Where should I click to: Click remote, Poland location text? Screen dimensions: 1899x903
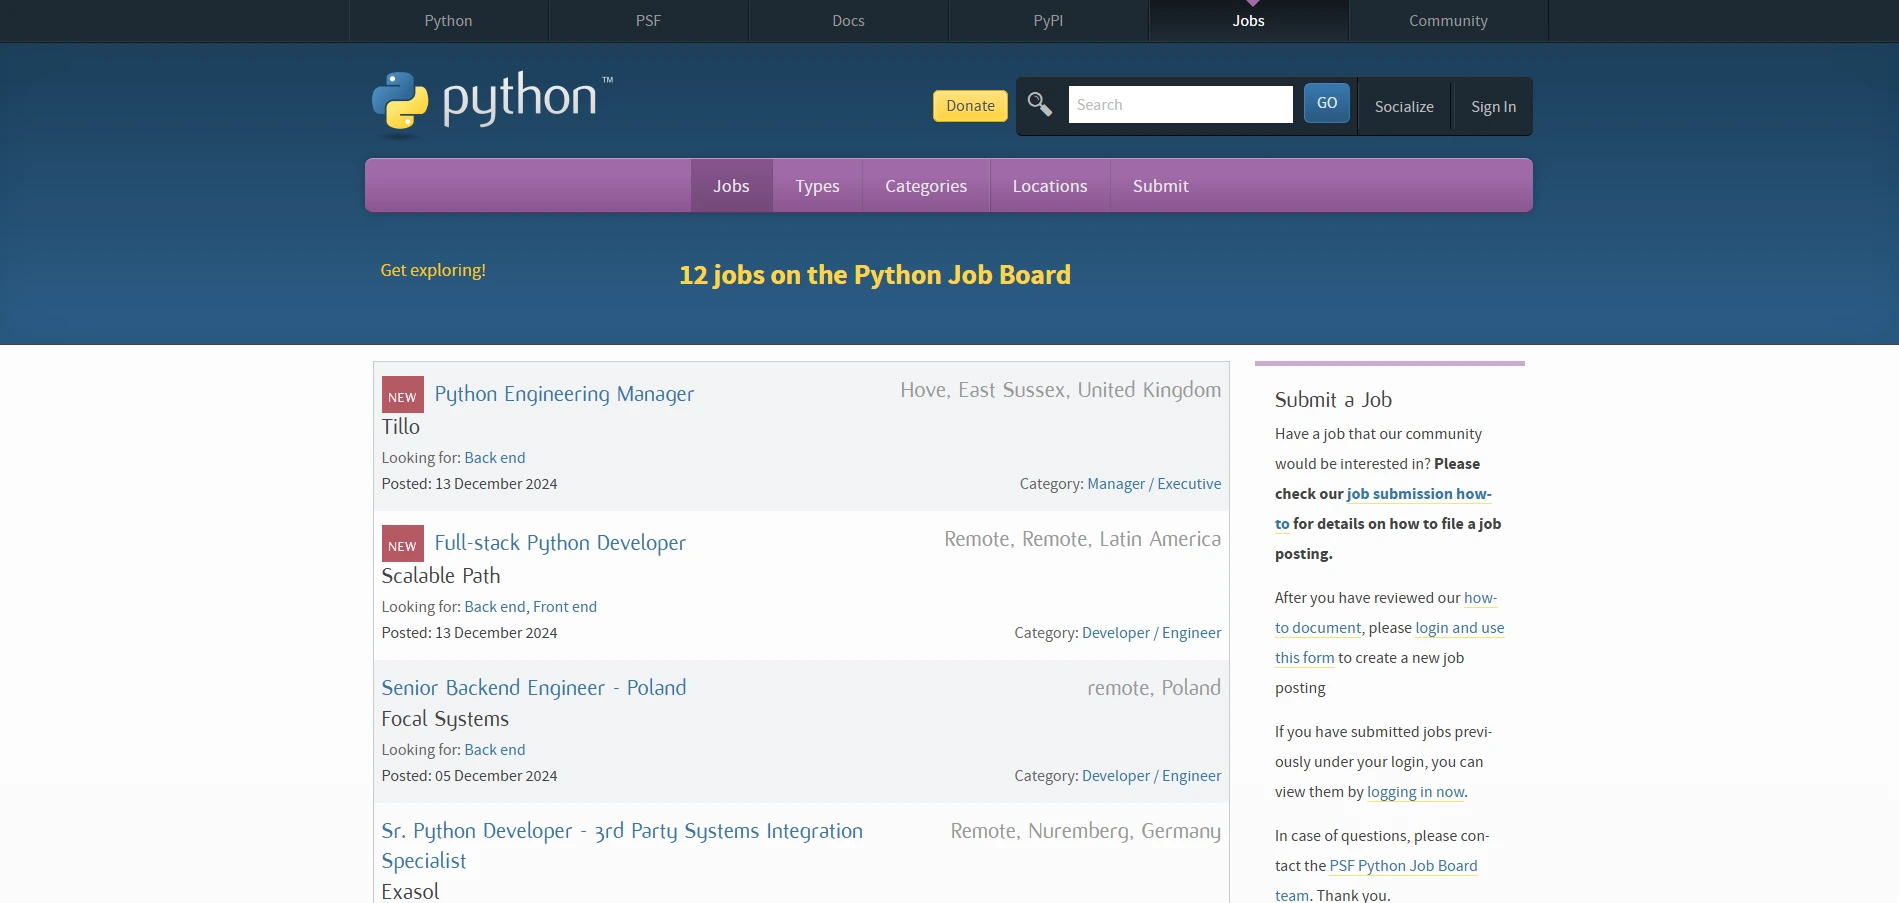pos(1154,688)
